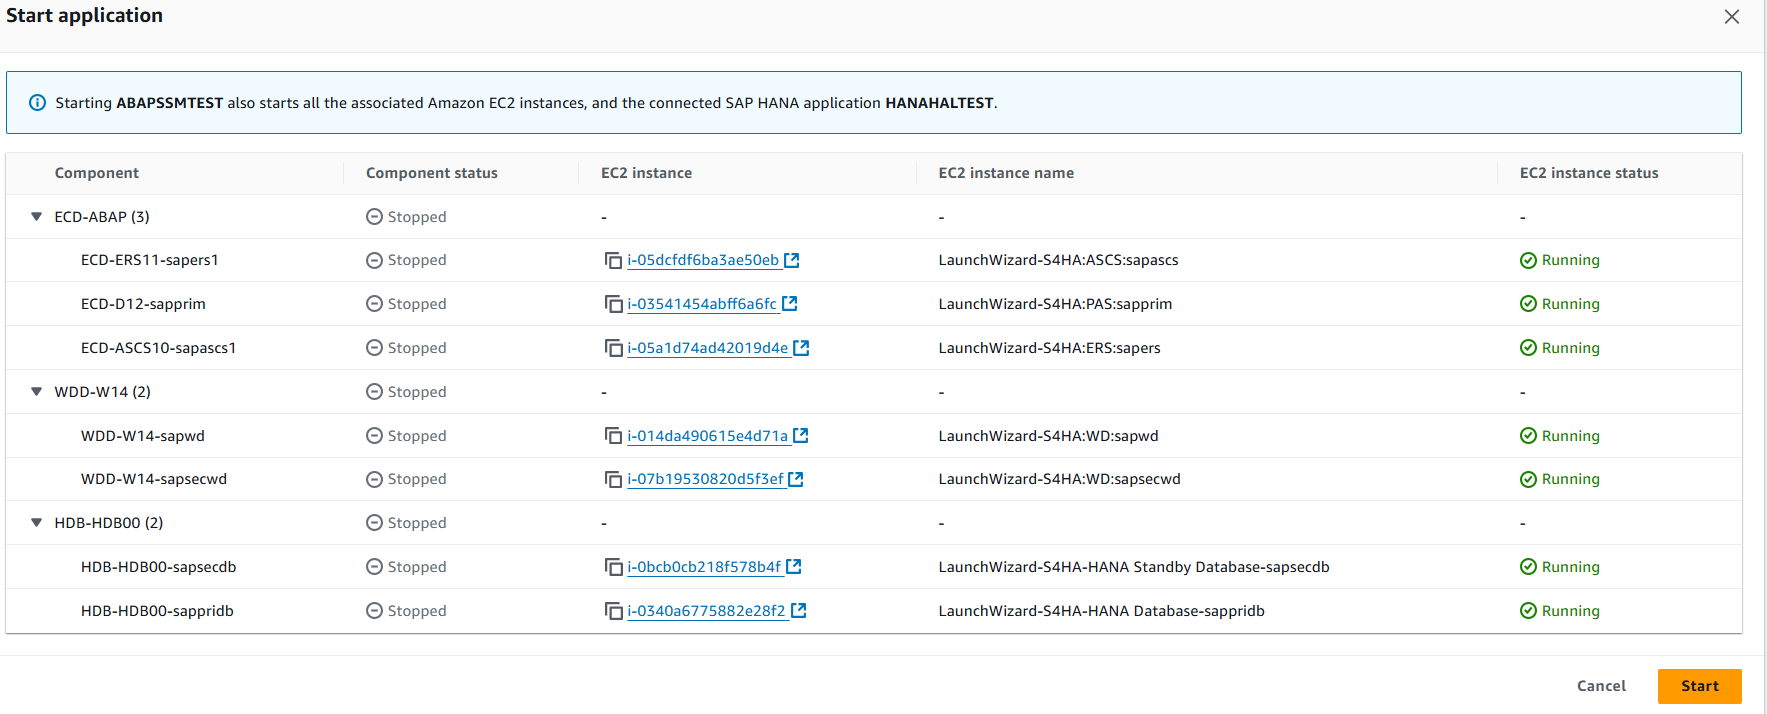1767x714 pixels.
Task: Copy instance ID i-014da490615e4d71a
Action: click(x=613, y=436)
